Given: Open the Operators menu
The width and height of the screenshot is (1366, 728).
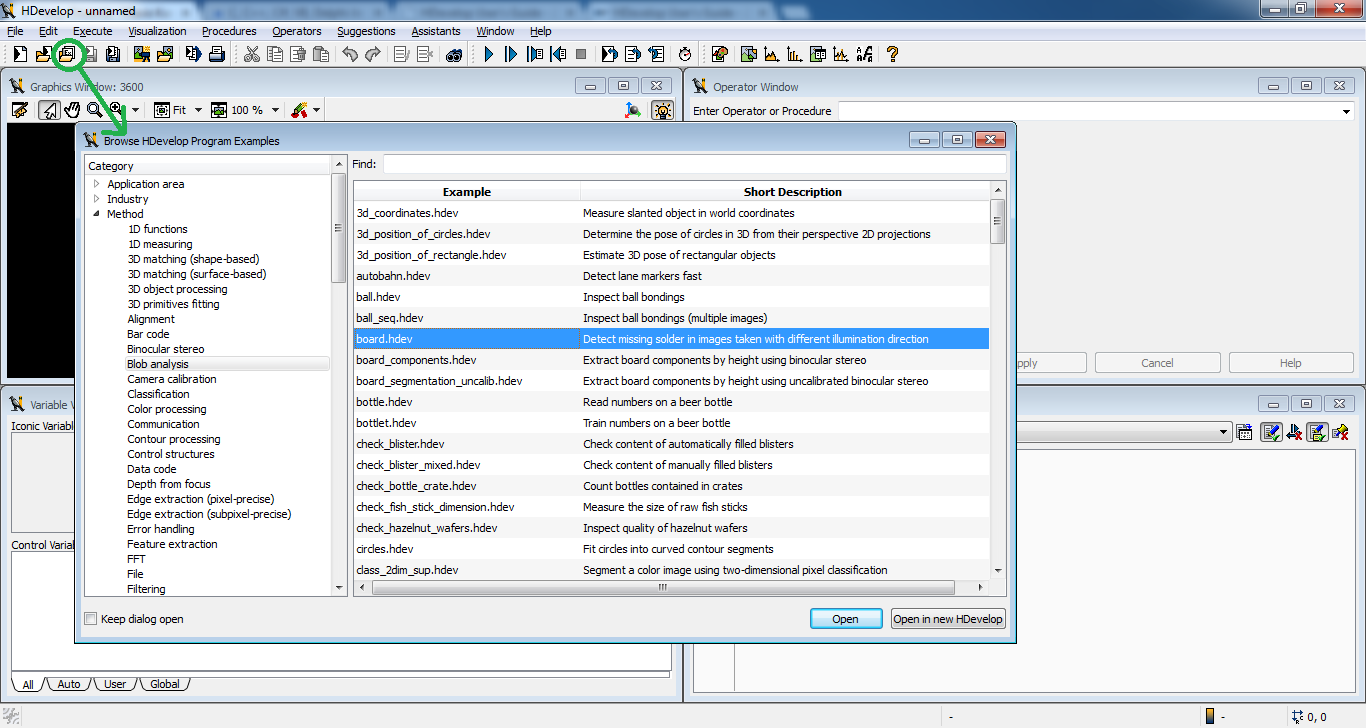Looking at the screenshot, I should [297, 31].
